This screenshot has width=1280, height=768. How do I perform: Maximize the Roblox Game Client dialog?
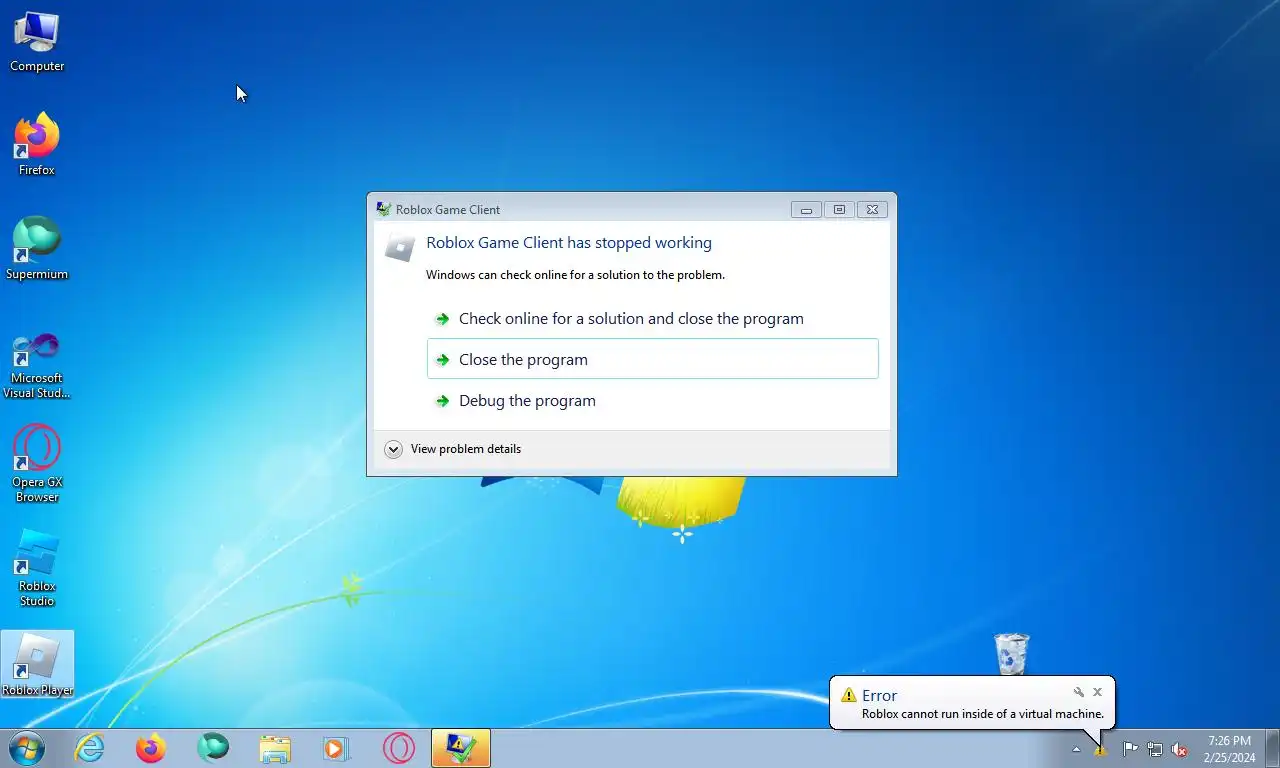[x=839, y=209]
